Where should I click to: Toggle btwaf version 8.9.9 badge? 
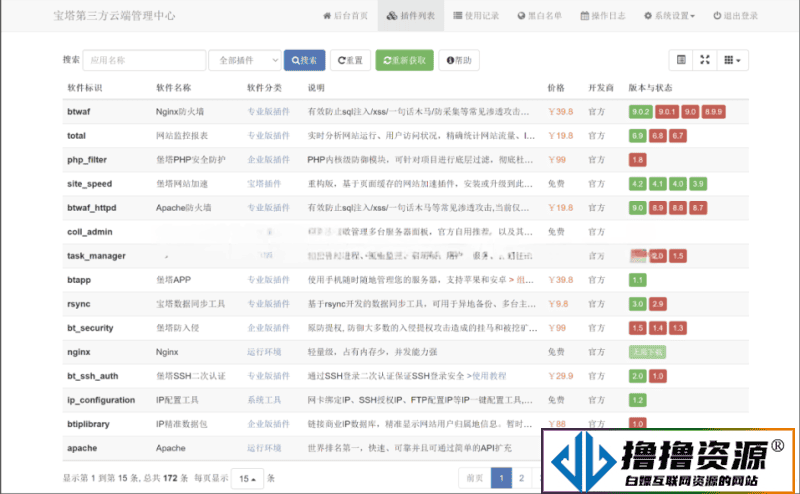tap(713, 112)
